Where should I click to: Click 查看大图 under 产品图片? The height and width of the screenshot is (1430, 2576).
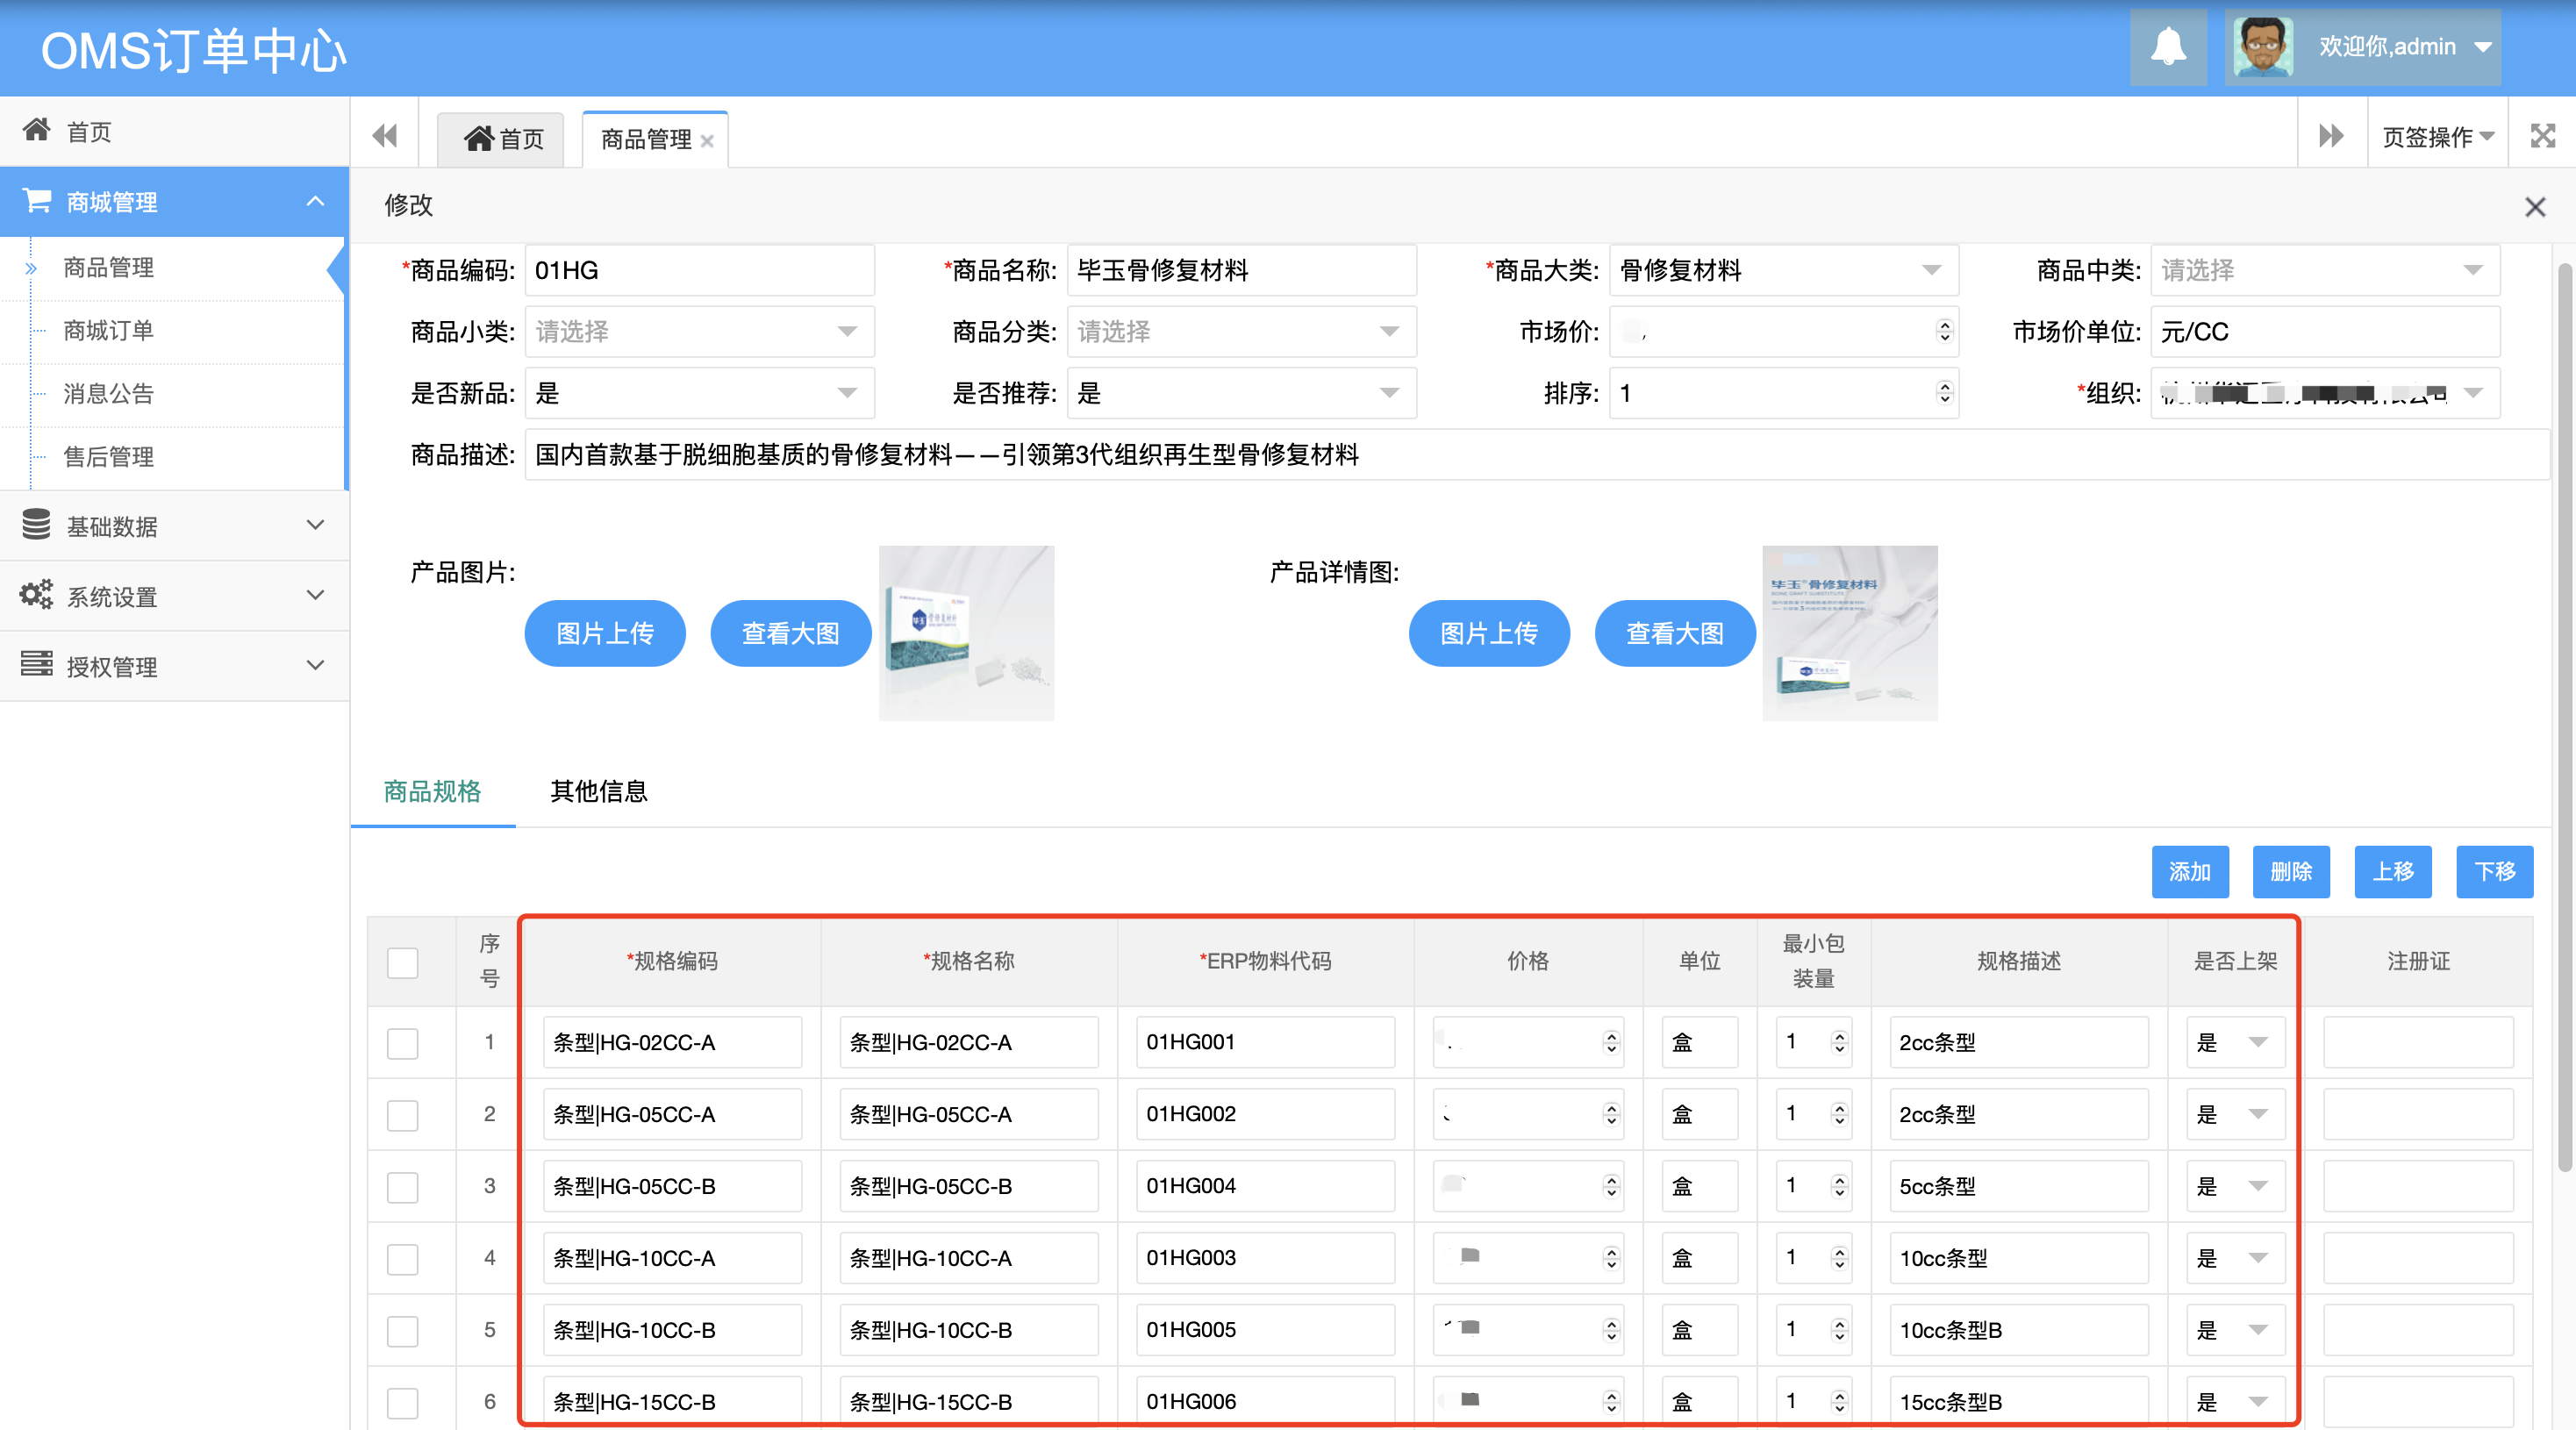tap(790, 633)
